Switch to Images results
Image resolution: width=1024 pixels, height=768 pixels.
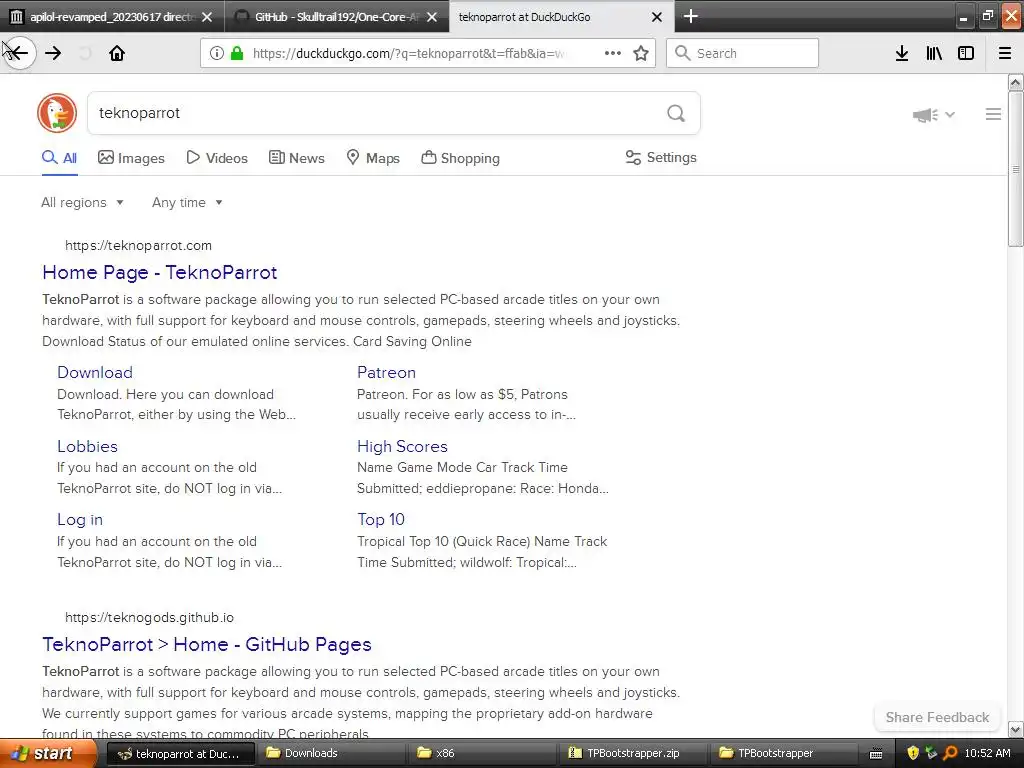[131, 158]
